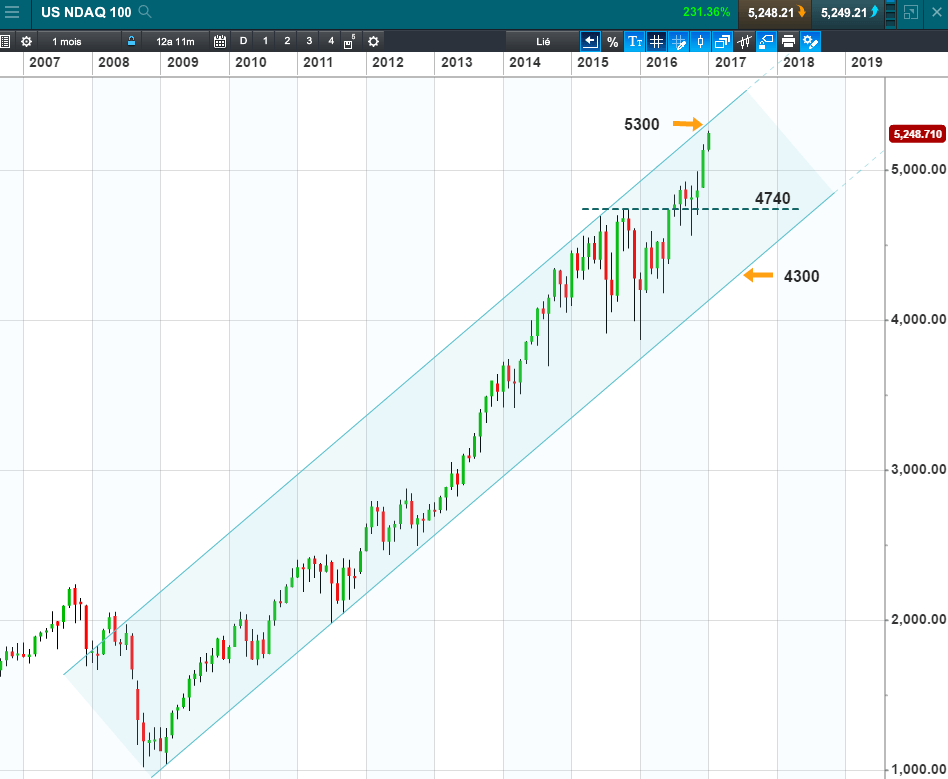Search for an instrument with the magnifier icon

click(144, 11)
